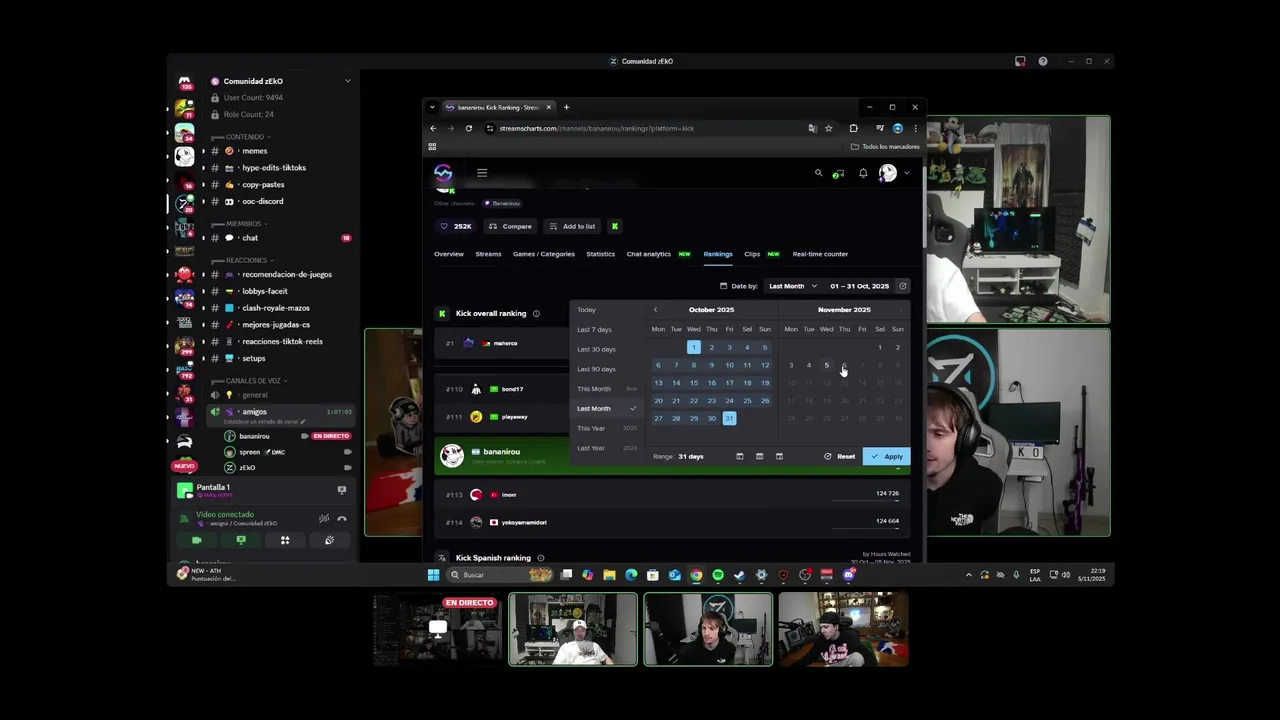Disconnect from voice with the hang-up icon
Screen dimensions: 1280x720
tap(342, 518)
